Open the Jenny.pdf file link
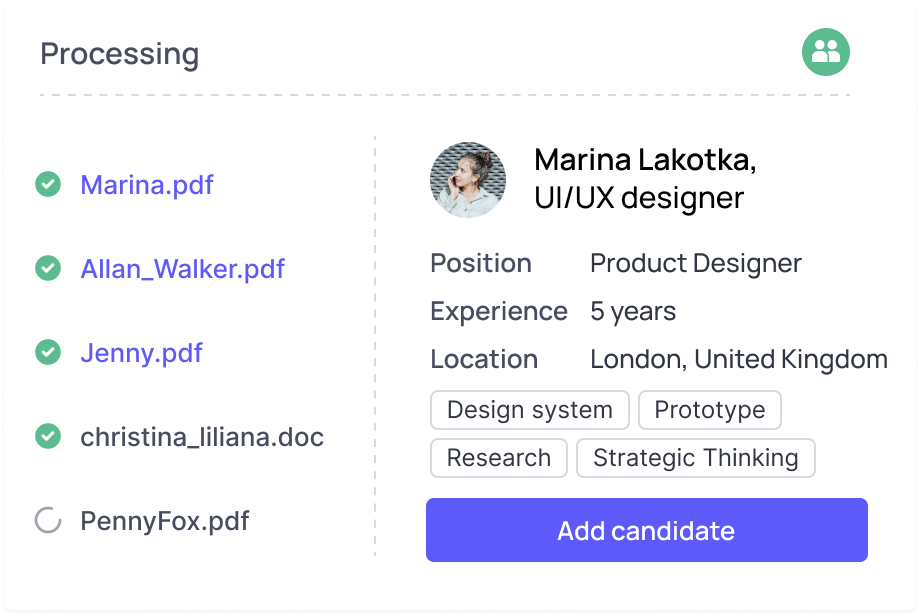The width and height of the screenshot is (920, 616). (x=141, y=353)
